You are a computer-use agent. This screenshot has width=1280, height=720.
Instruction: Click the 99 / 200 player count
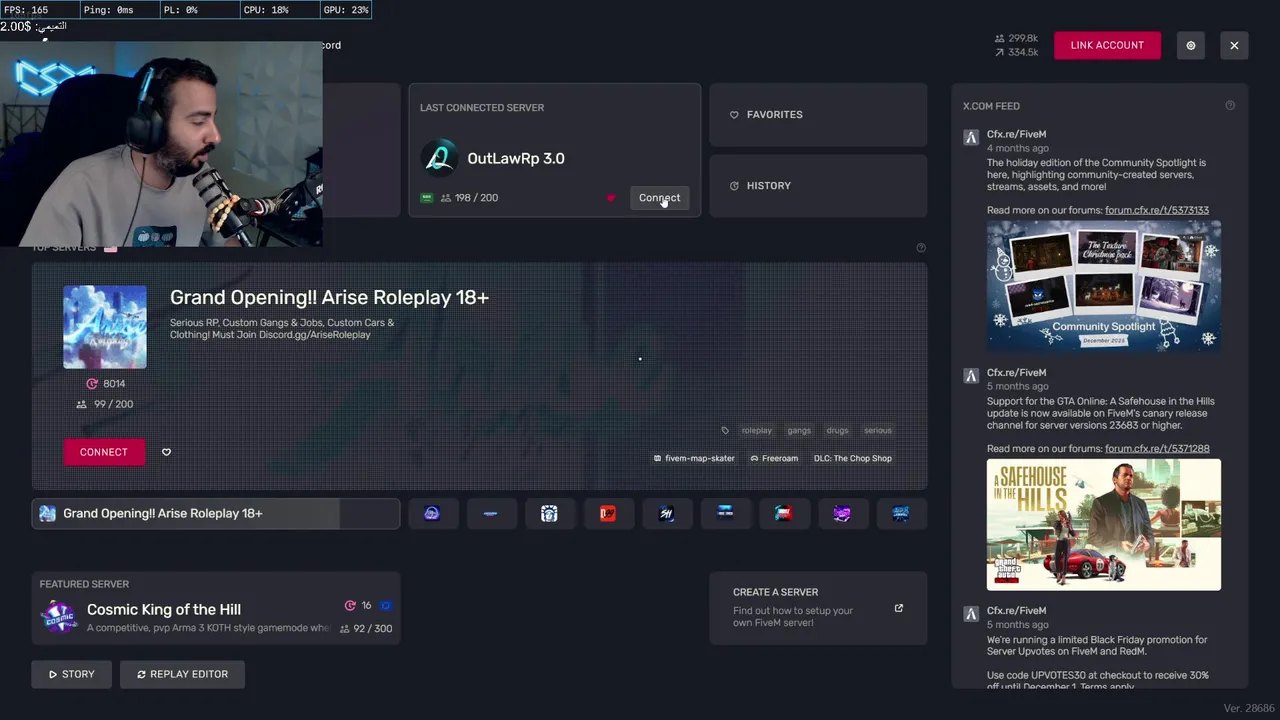pos(105,404)
